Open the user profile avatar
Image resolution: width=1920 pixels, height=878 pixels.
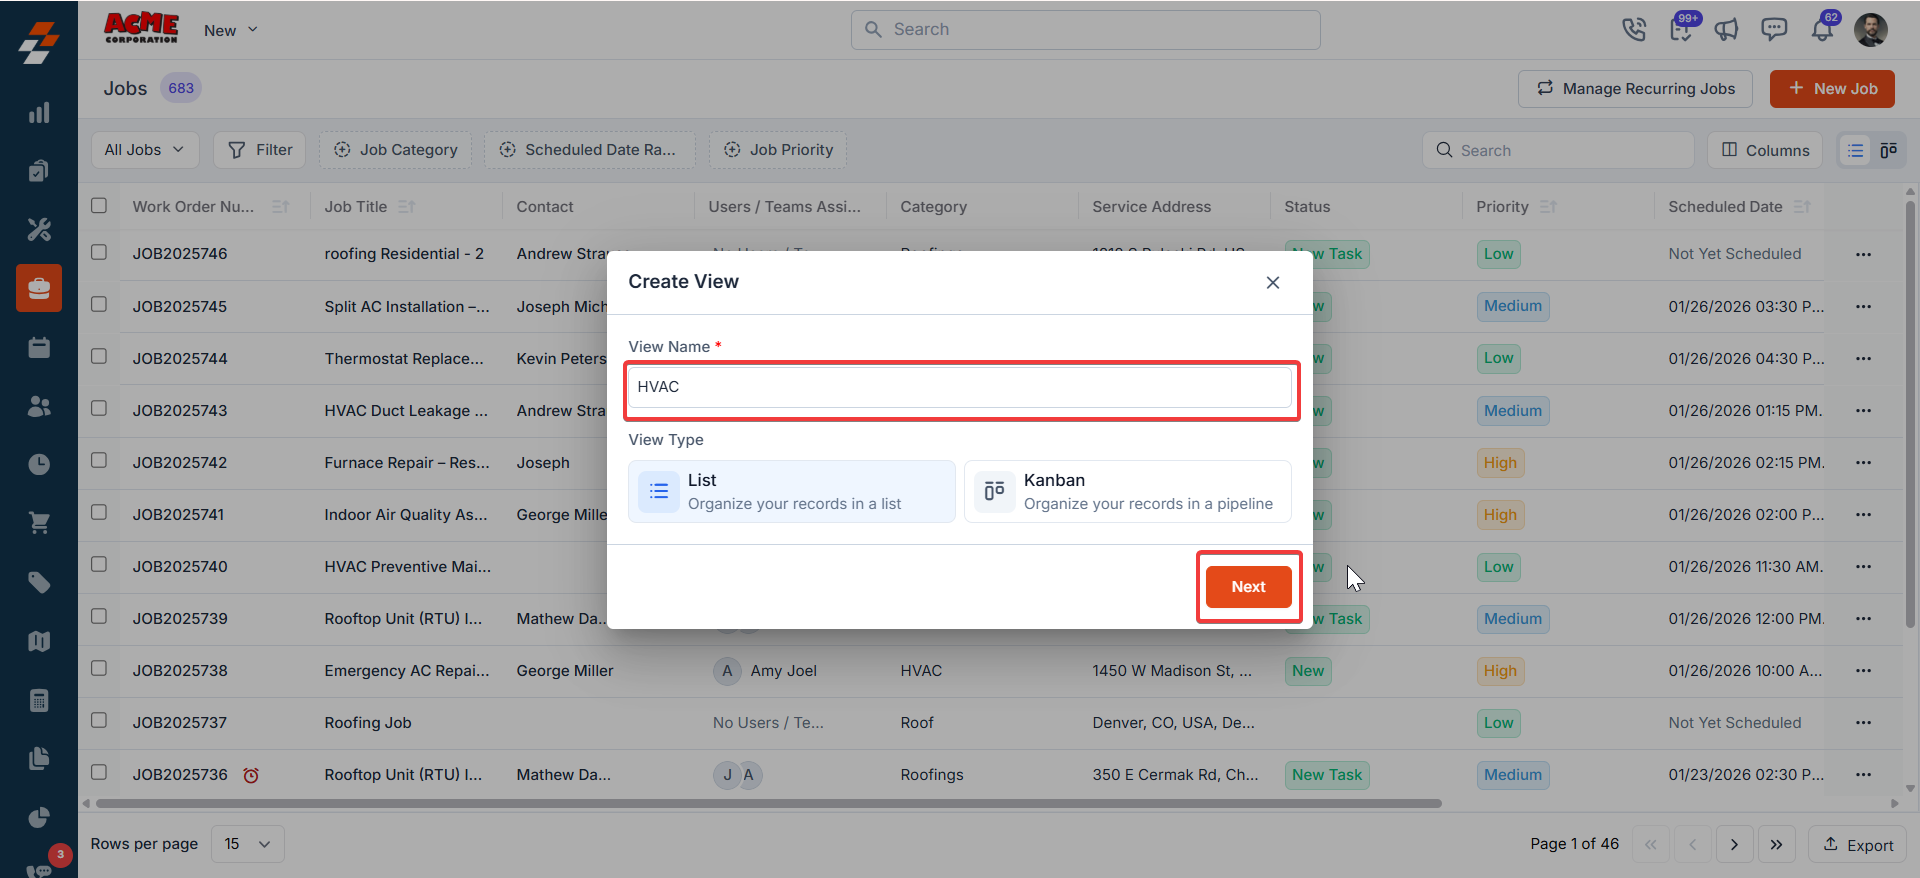[x=1871, y=30]
